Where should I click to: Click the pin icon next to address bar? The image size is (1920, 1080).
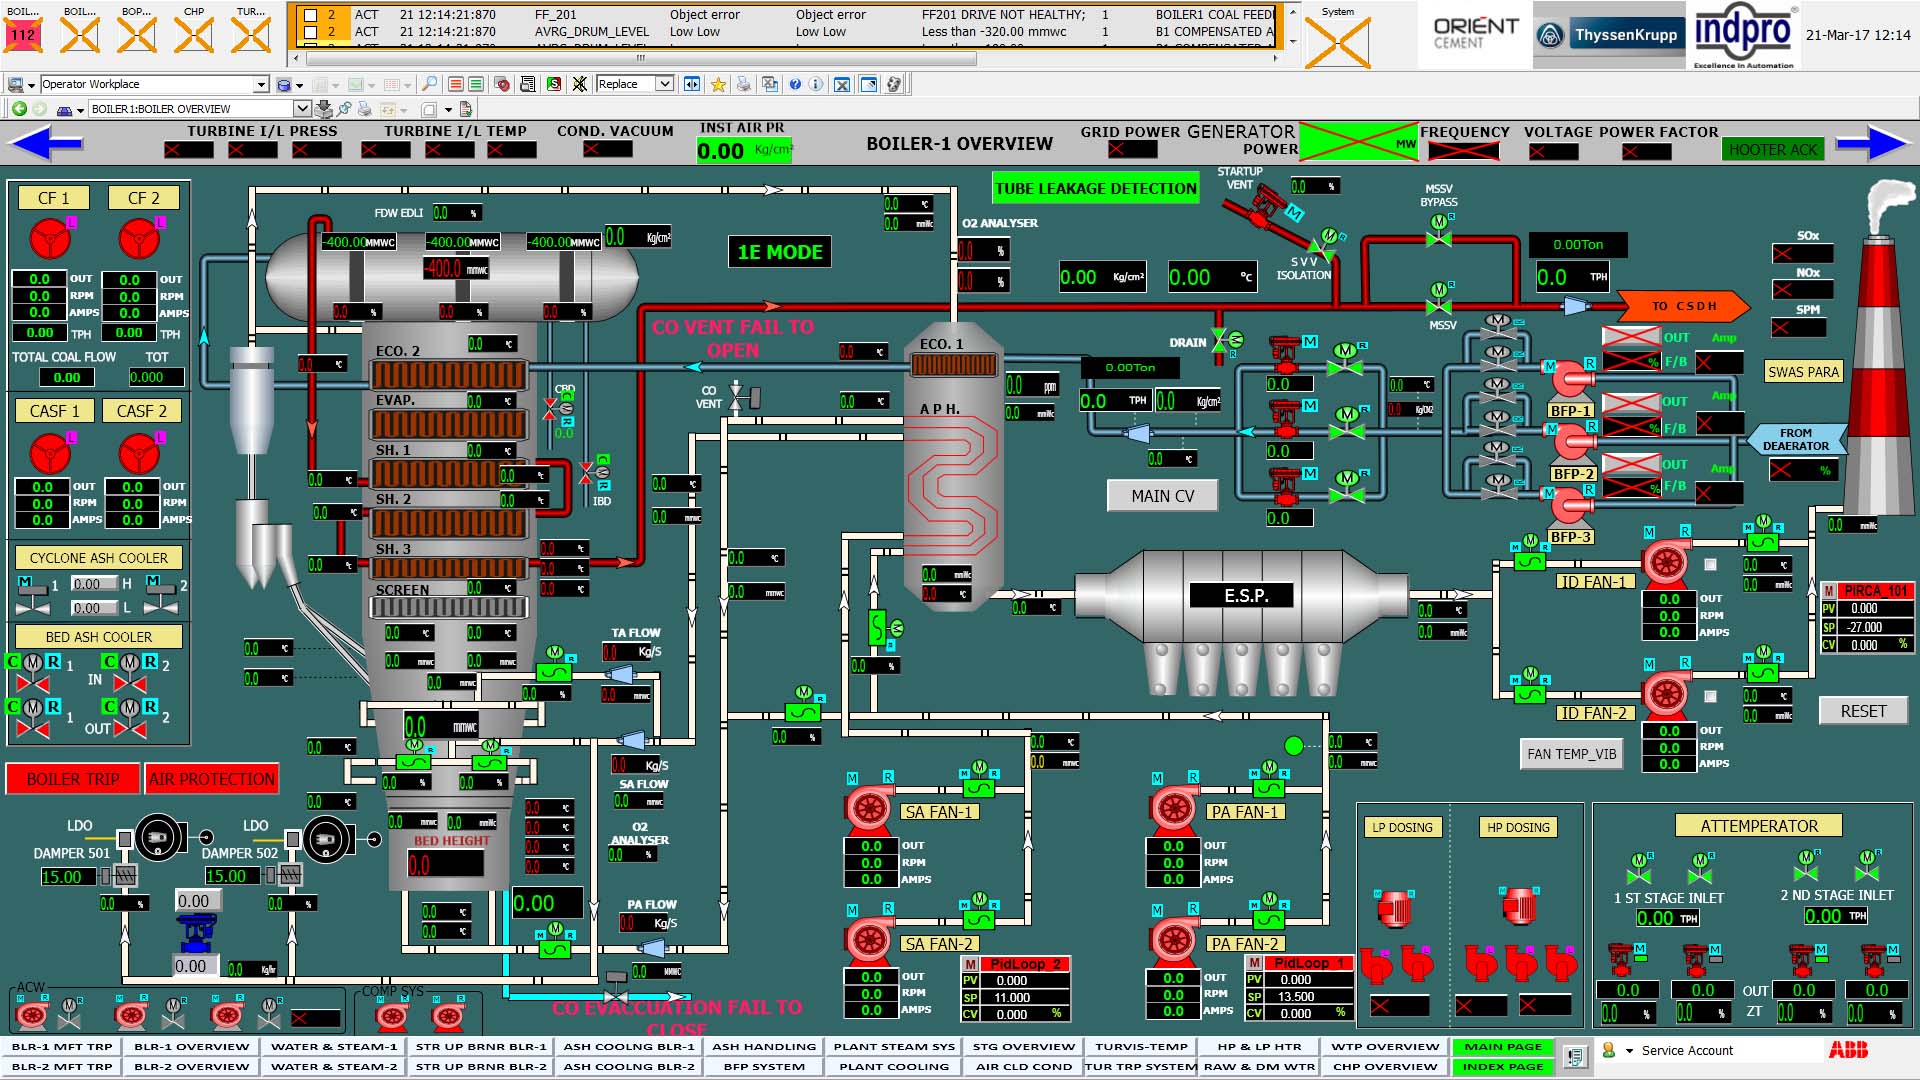[x=345, y=109]
